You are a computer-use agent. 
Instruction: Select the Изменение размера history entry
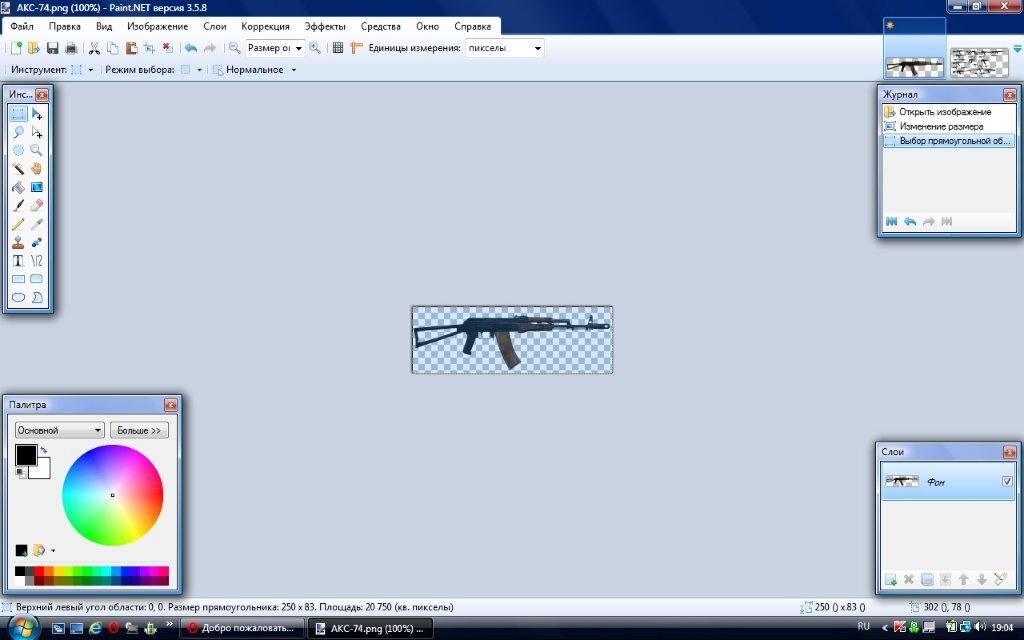tap(941, 127)
